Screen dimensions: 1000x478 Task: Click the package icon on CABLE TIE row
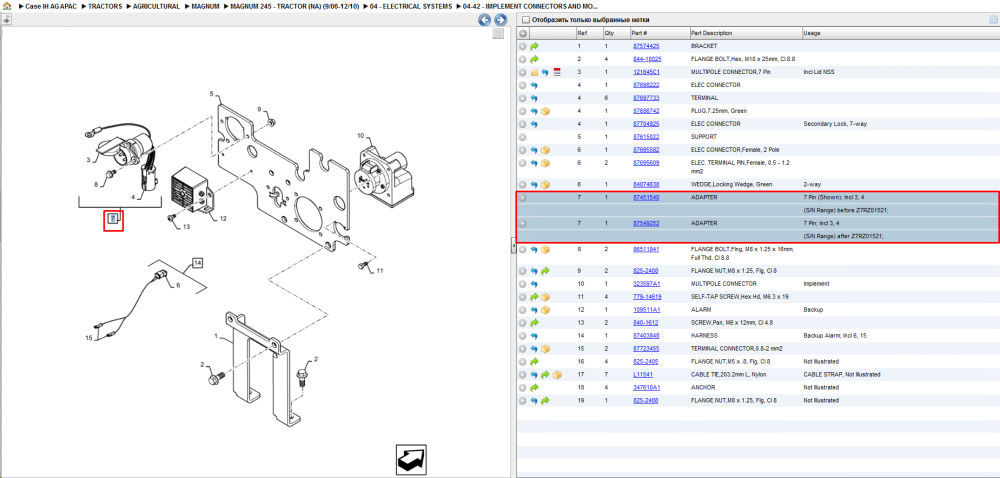556,375
